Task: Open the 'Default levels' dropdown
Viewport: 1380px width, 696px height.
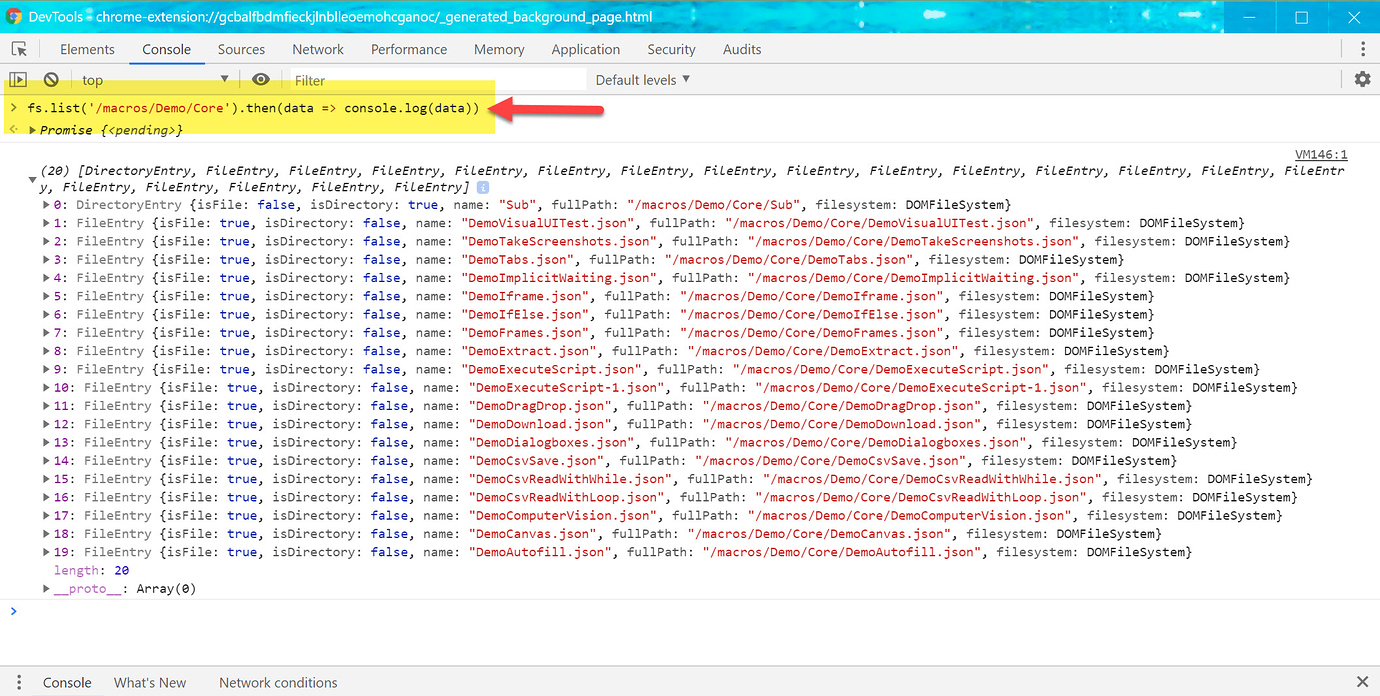Action: pyautogui.click(x=641, y=79)
